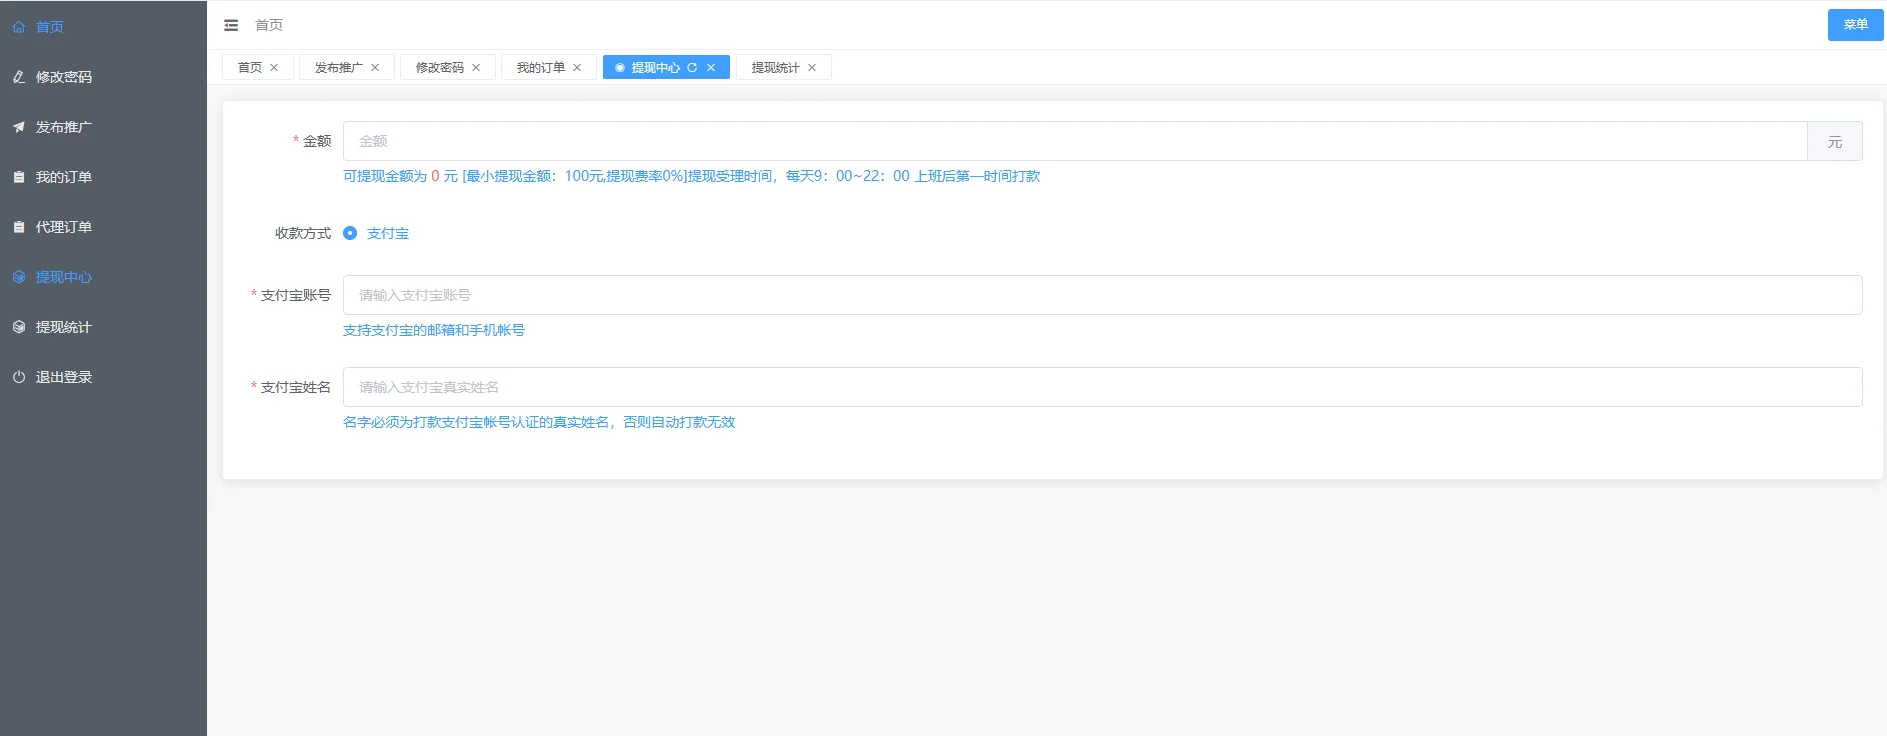
Task: Close the 我的订单 tab
Action: tap(577, 68)
